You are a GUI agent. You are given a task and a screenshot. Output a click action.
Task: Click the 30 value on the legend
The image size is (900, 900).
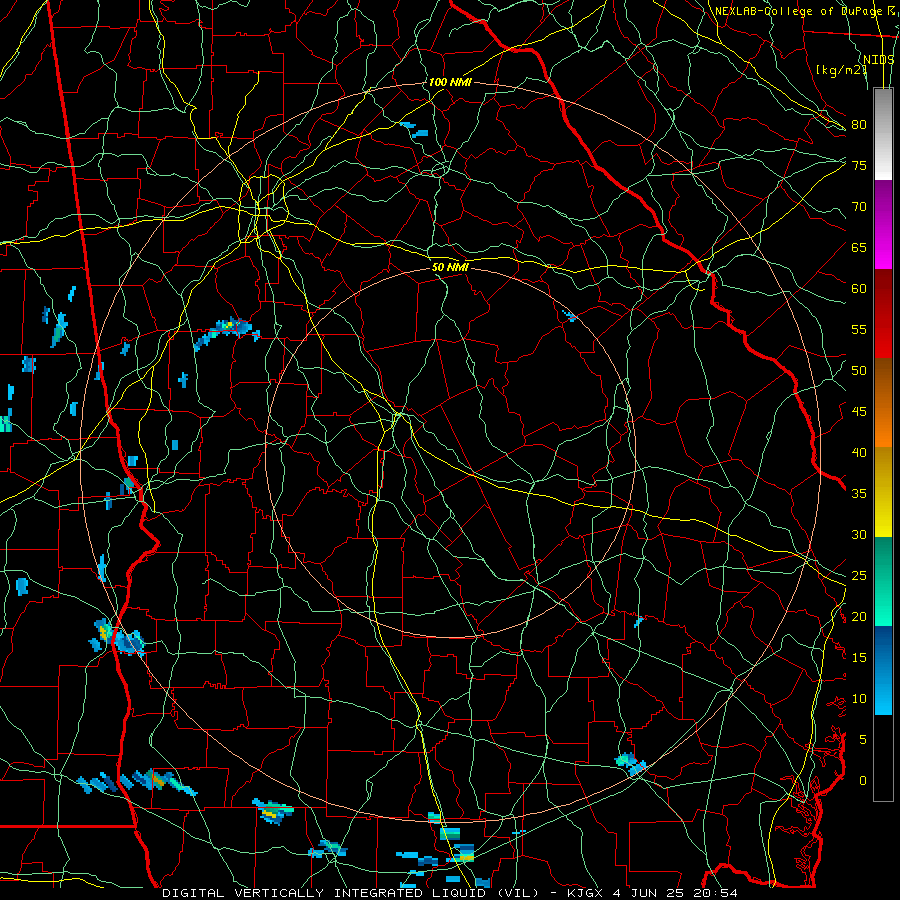click(859, 534)
